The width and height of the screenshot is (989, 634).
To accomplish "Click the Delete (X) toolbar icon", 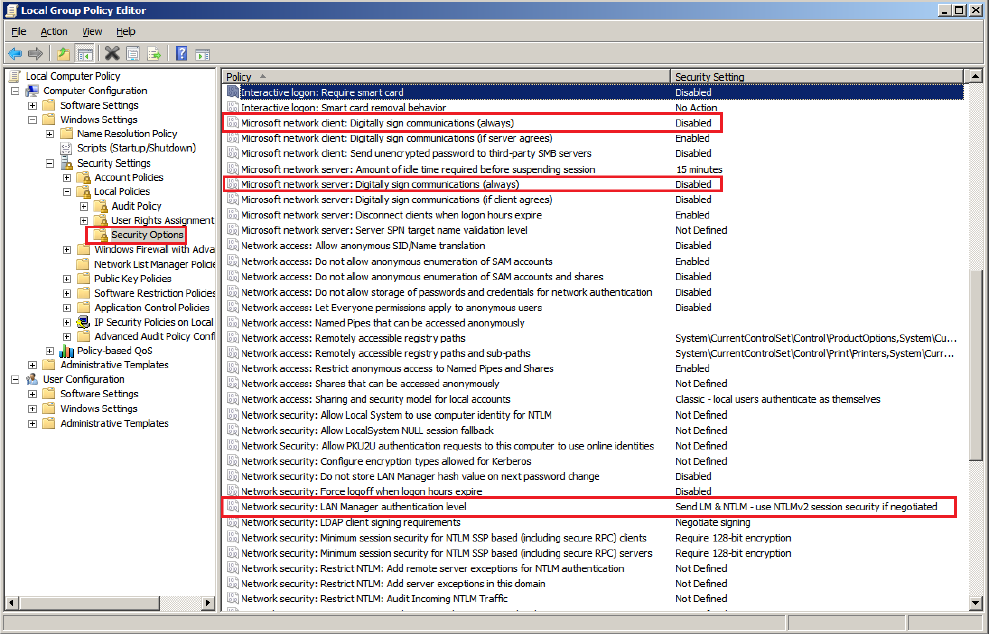I will pos(112,54).
